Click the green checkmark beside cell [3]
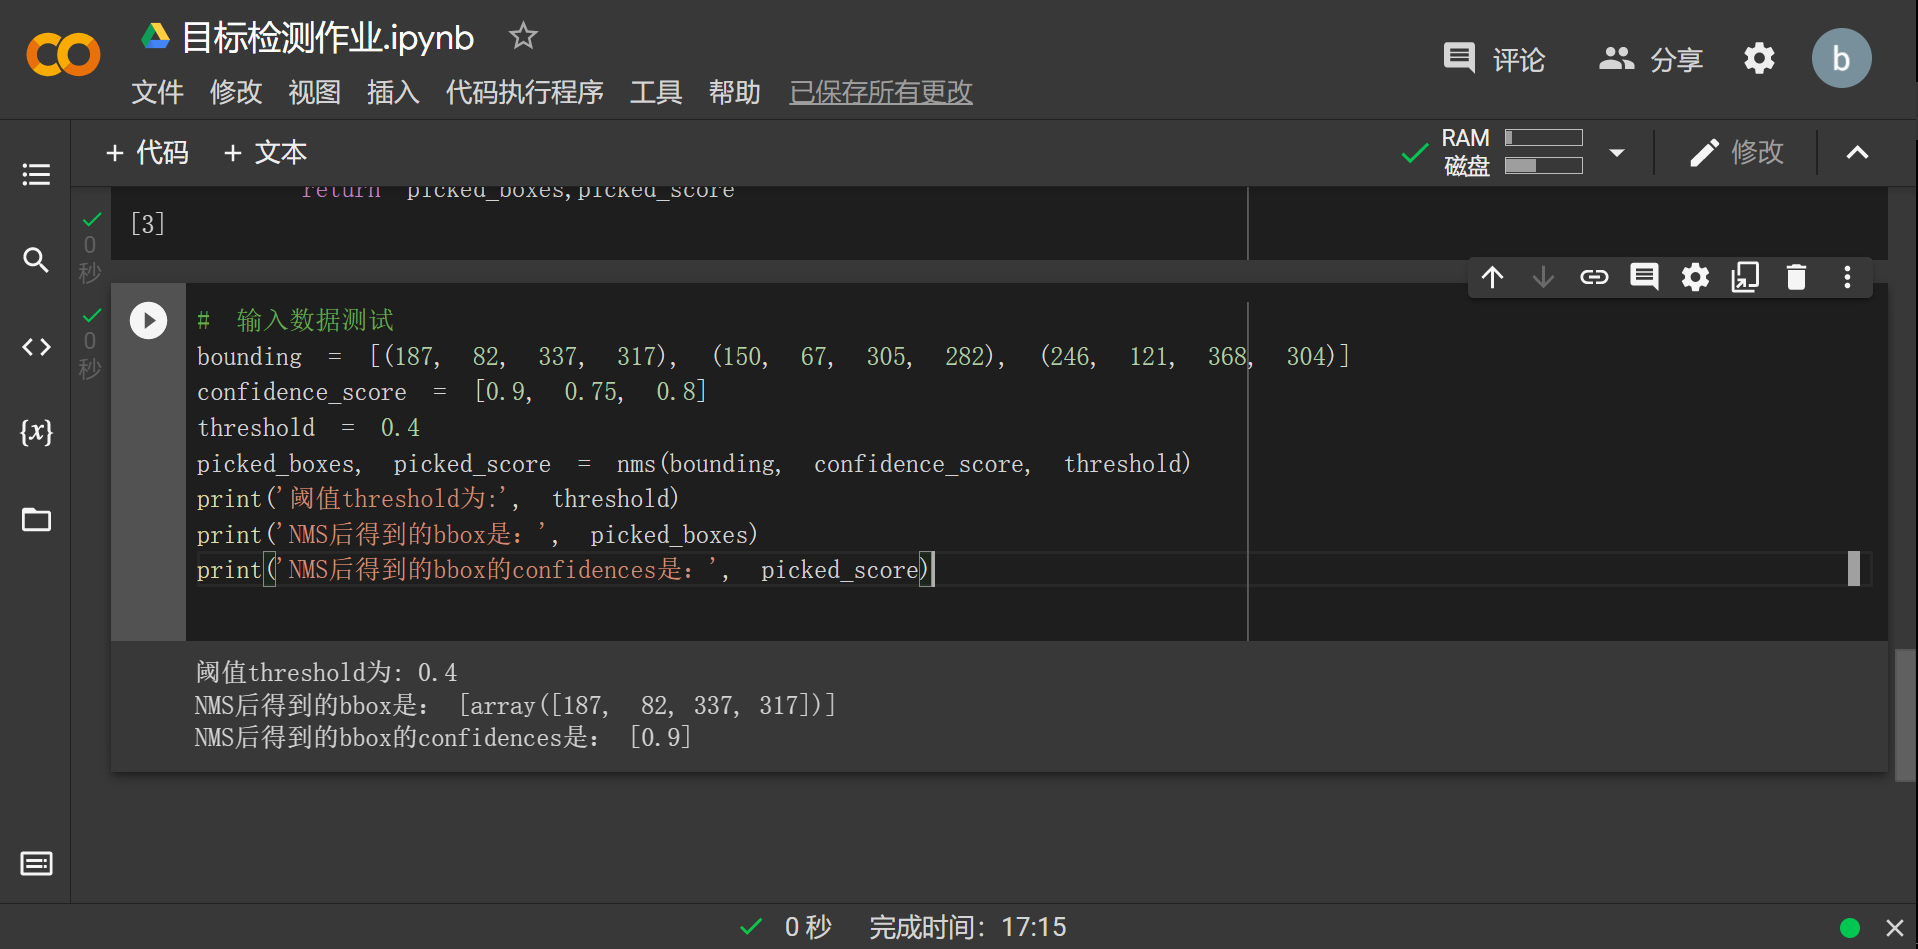1918x949 pixels. tap(92, 219)
